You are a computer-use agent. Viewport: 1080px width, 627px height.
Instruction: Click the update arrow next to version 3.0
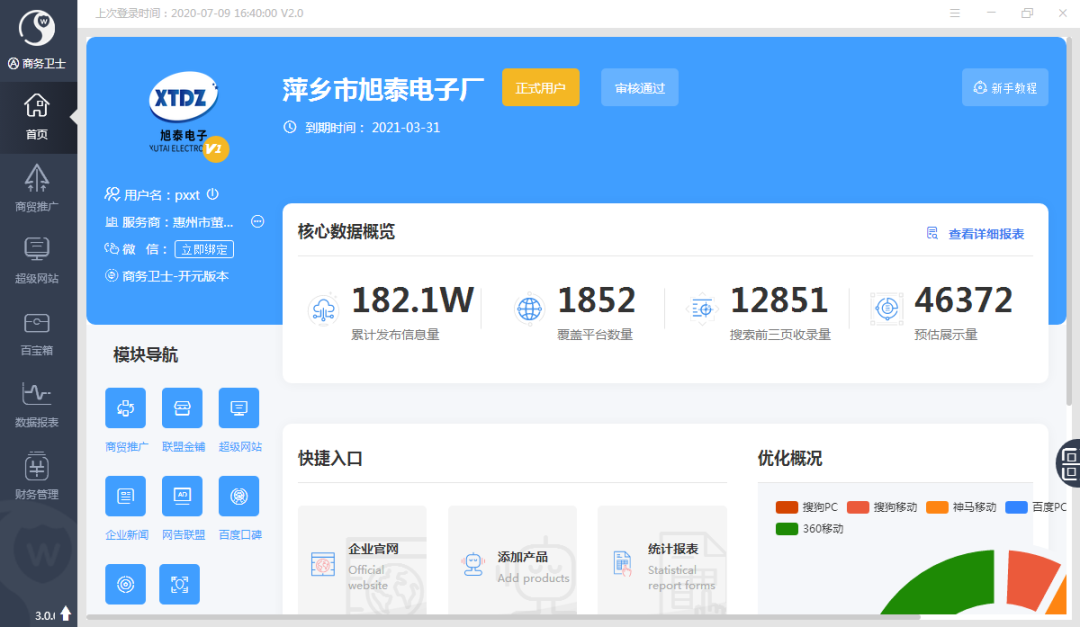point(66,613)
